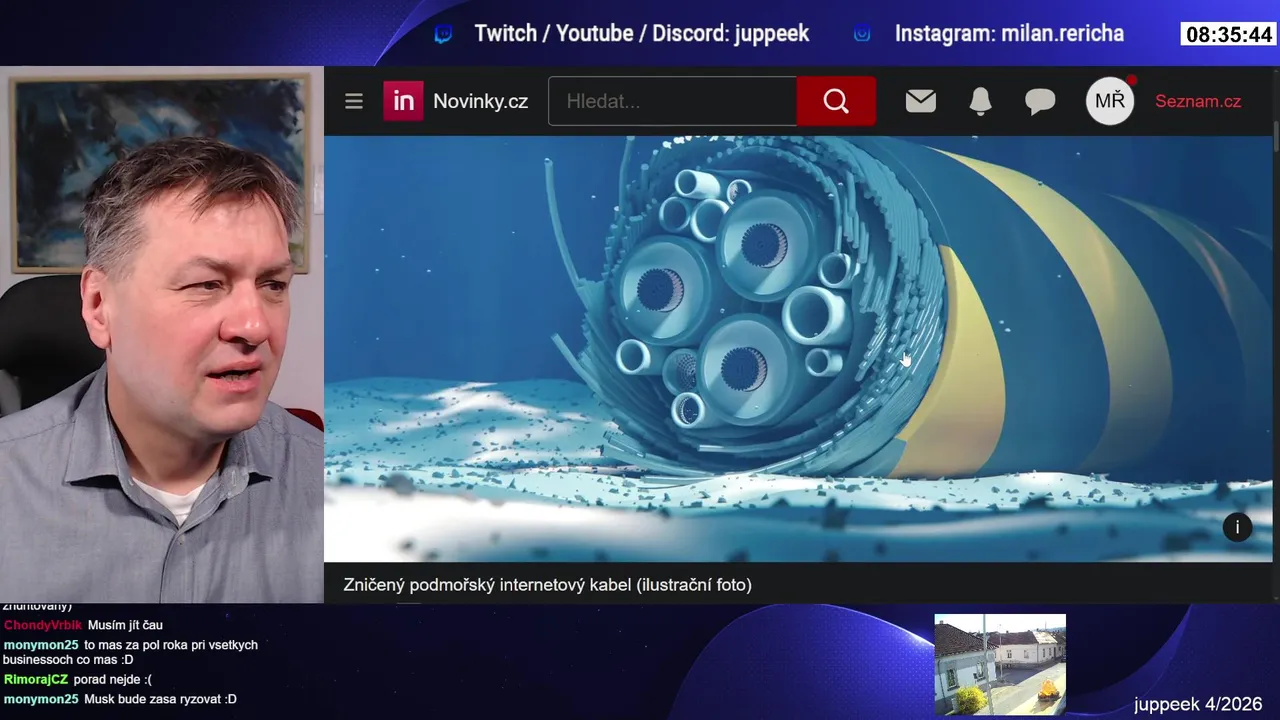1280x720 pixels.
Task: Go to Novinky.cz homepage text link
Action: click(480, 101)
